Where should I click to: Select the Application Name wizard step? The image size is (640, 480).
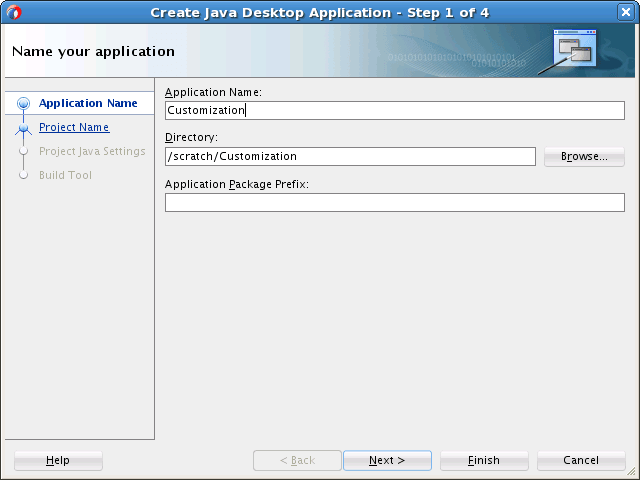(x=88, y=103)
